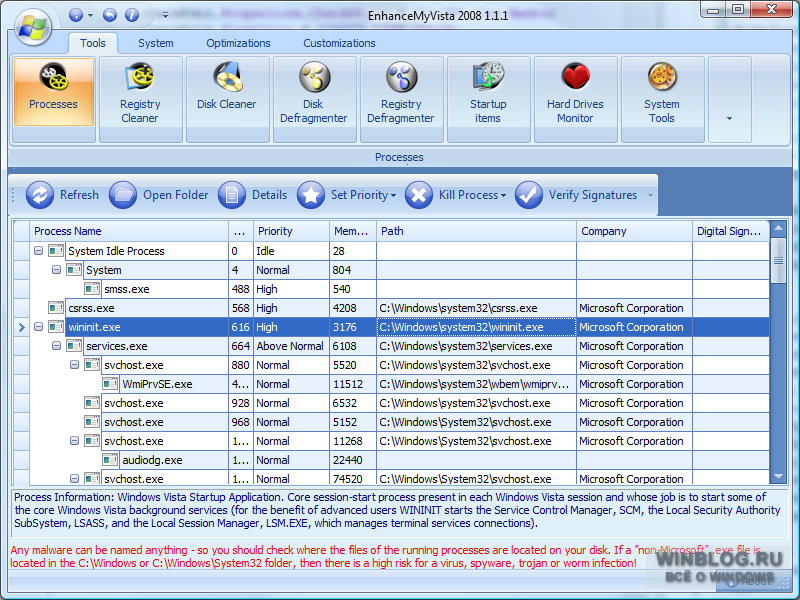
Task: Click the memory value 11512
Action: [x=347, y=384]
